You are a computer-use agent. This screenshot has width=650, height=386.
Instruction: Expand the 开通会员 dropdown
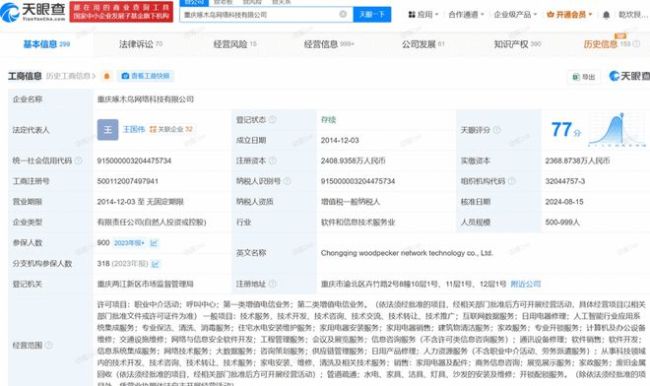569,15
